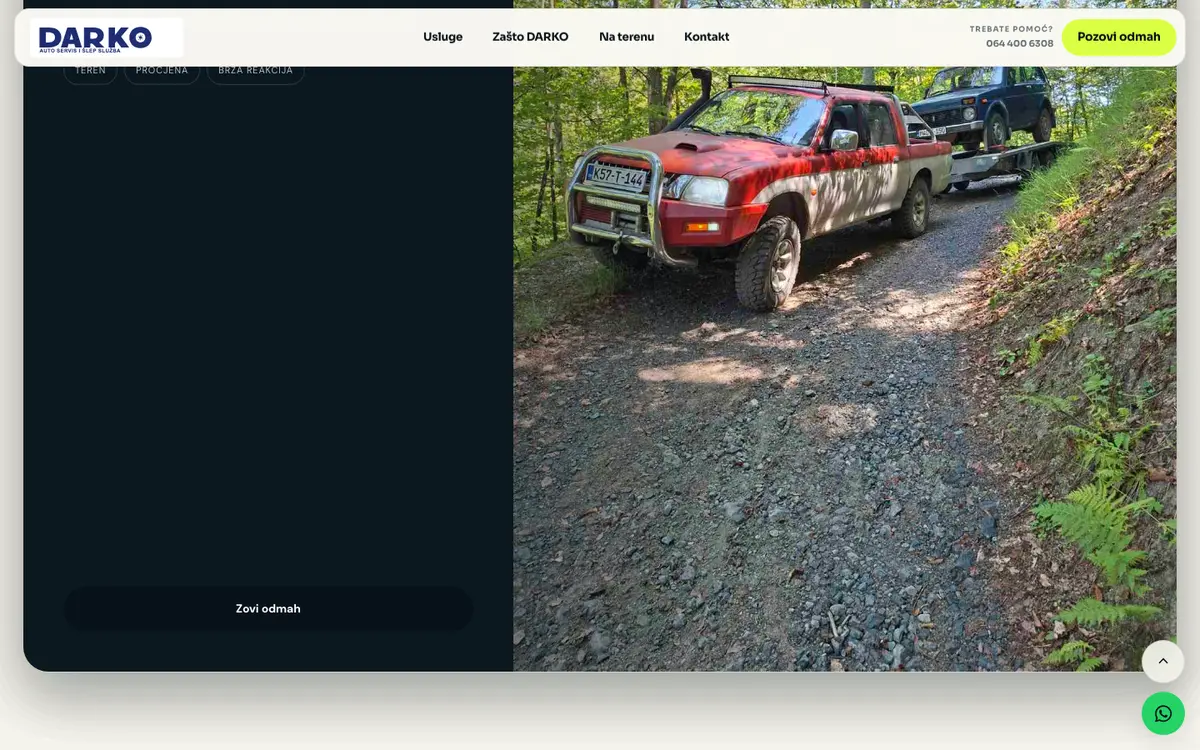
Task: Open WhatsApp chat button
Action: pyautogui.click(x=1163, y=714)
